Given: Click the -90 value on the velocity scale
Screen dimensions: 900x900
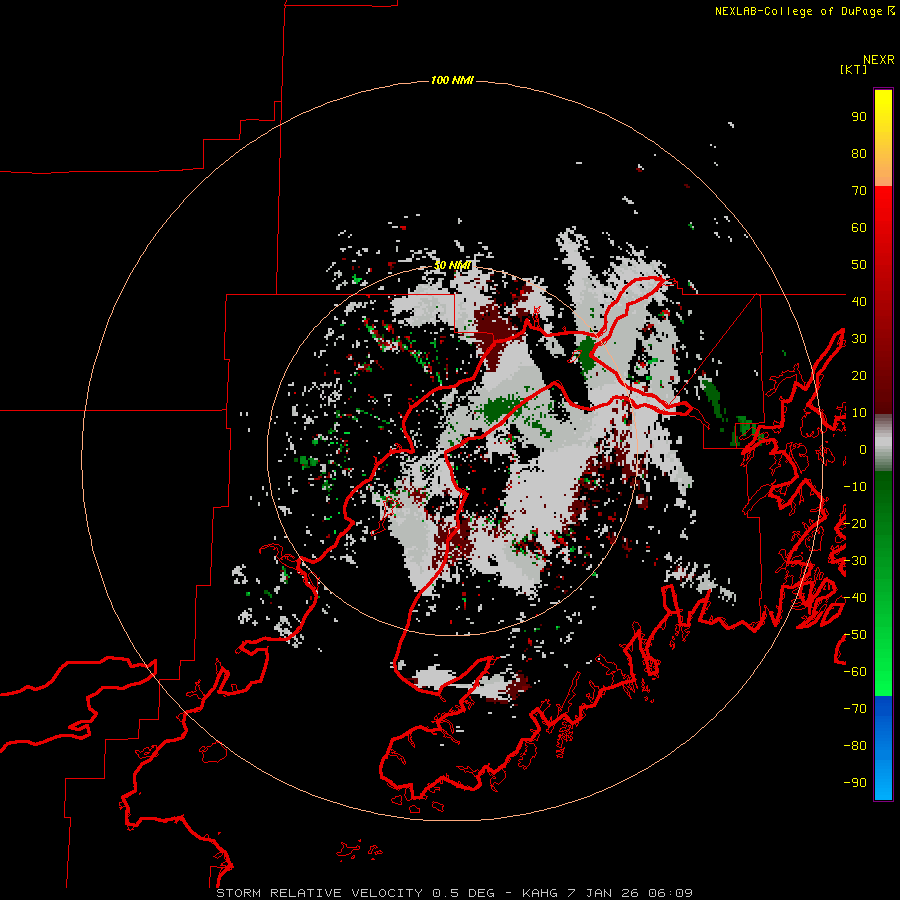Looking at the screenshot, I should pyautogui.click(x=855, y=783).
